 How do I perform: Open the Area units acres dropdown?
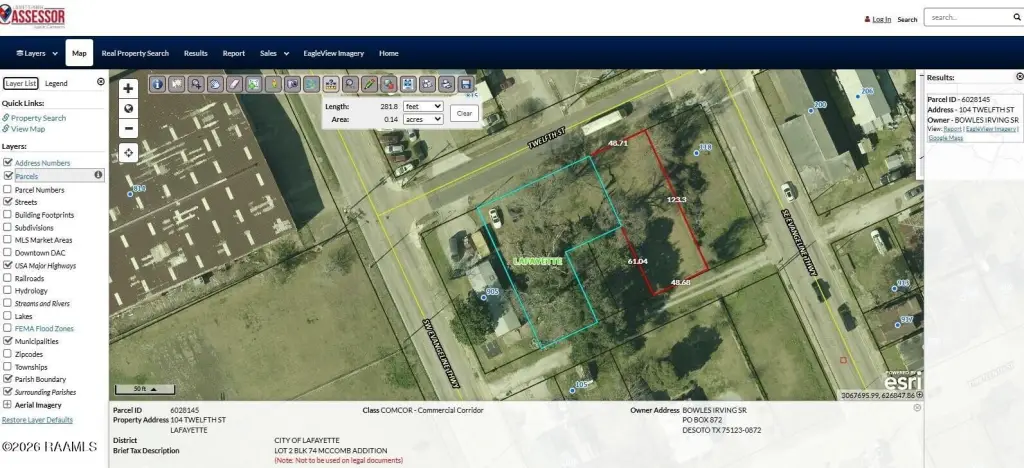pos(423,119)
